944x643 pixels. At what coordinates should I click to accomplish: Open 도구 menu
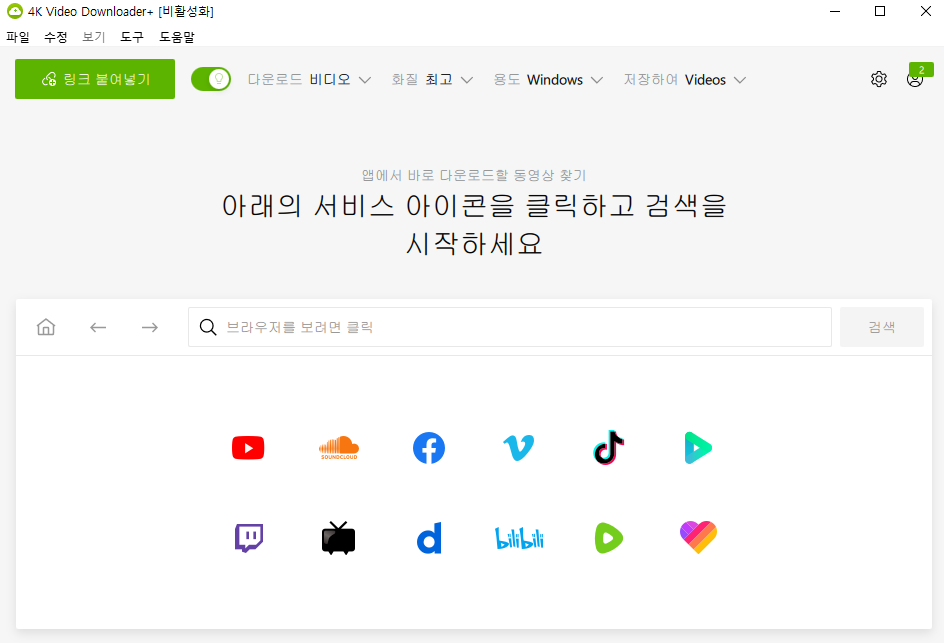(x=132, y=37)
